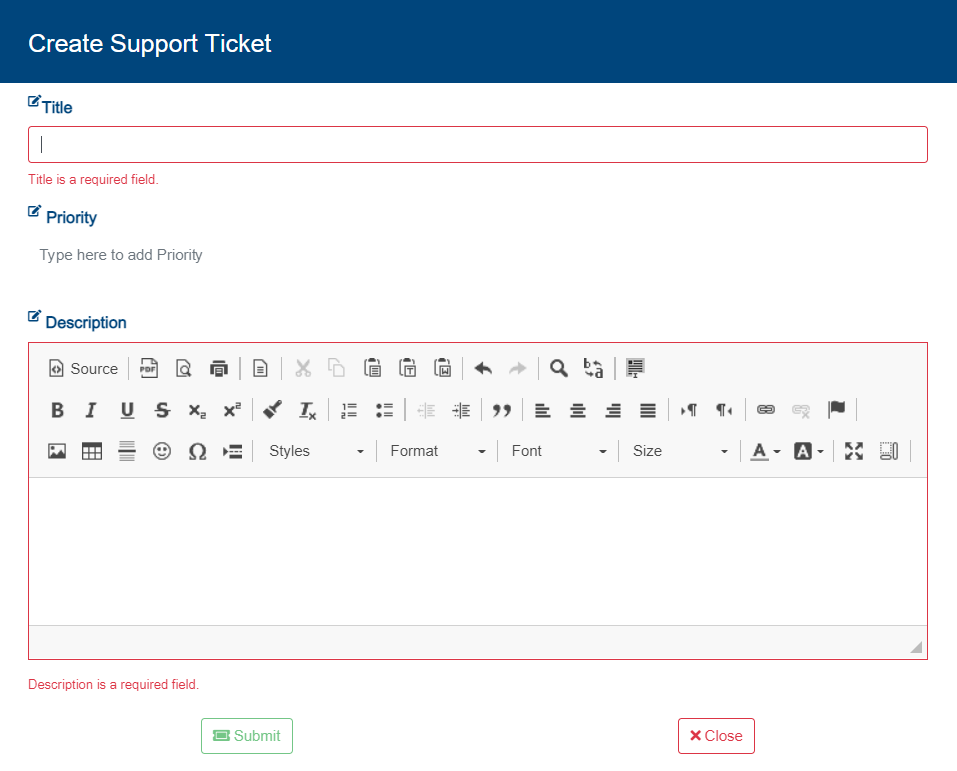Insert a table
The height and width of the screenshot is (771, 957).
pos(92,451)
